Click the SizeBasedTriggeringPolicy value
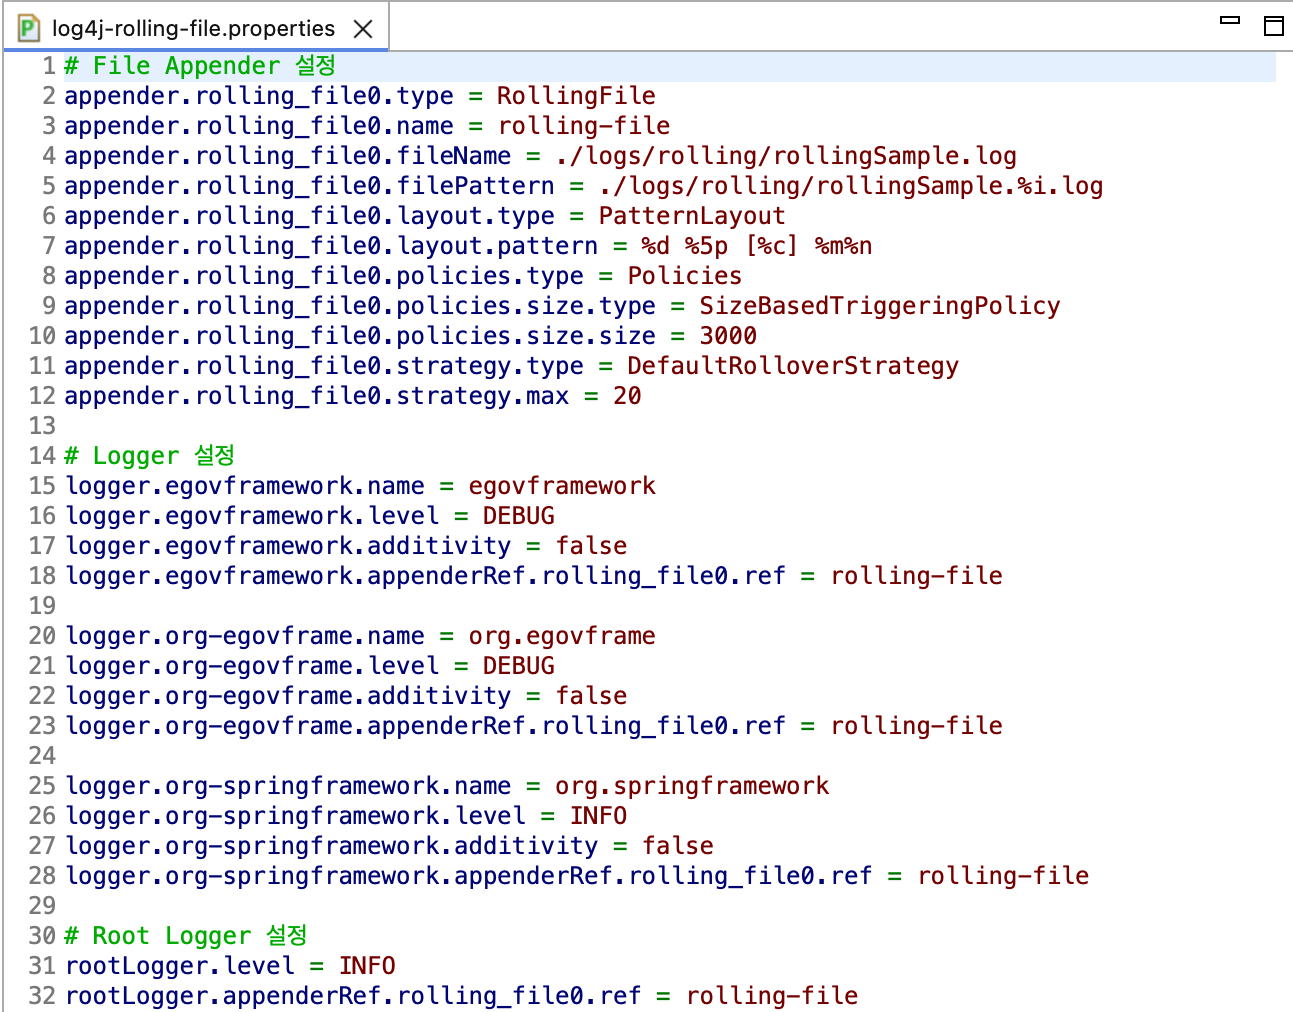 [879, 306]
